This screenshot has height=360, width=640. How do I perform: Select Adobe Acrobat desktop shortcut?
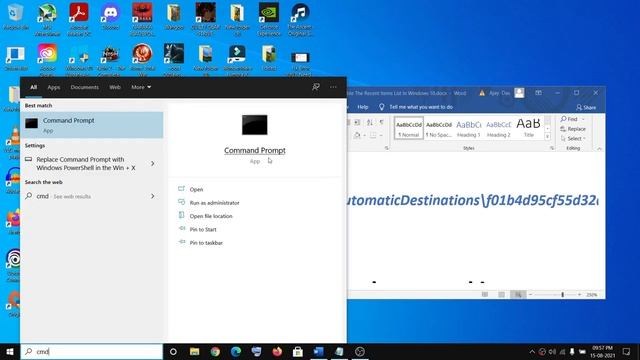[x=79, y=19]
